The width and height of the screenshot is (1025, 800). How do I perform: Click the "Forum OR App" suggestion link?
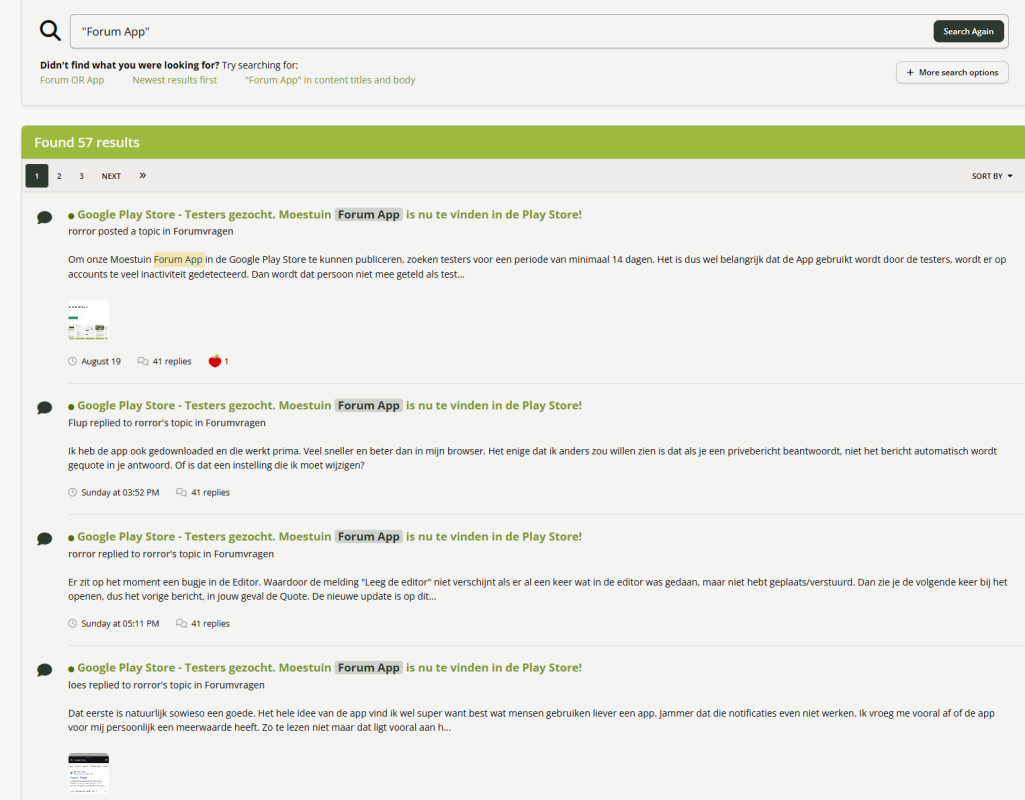pos(72,80)
